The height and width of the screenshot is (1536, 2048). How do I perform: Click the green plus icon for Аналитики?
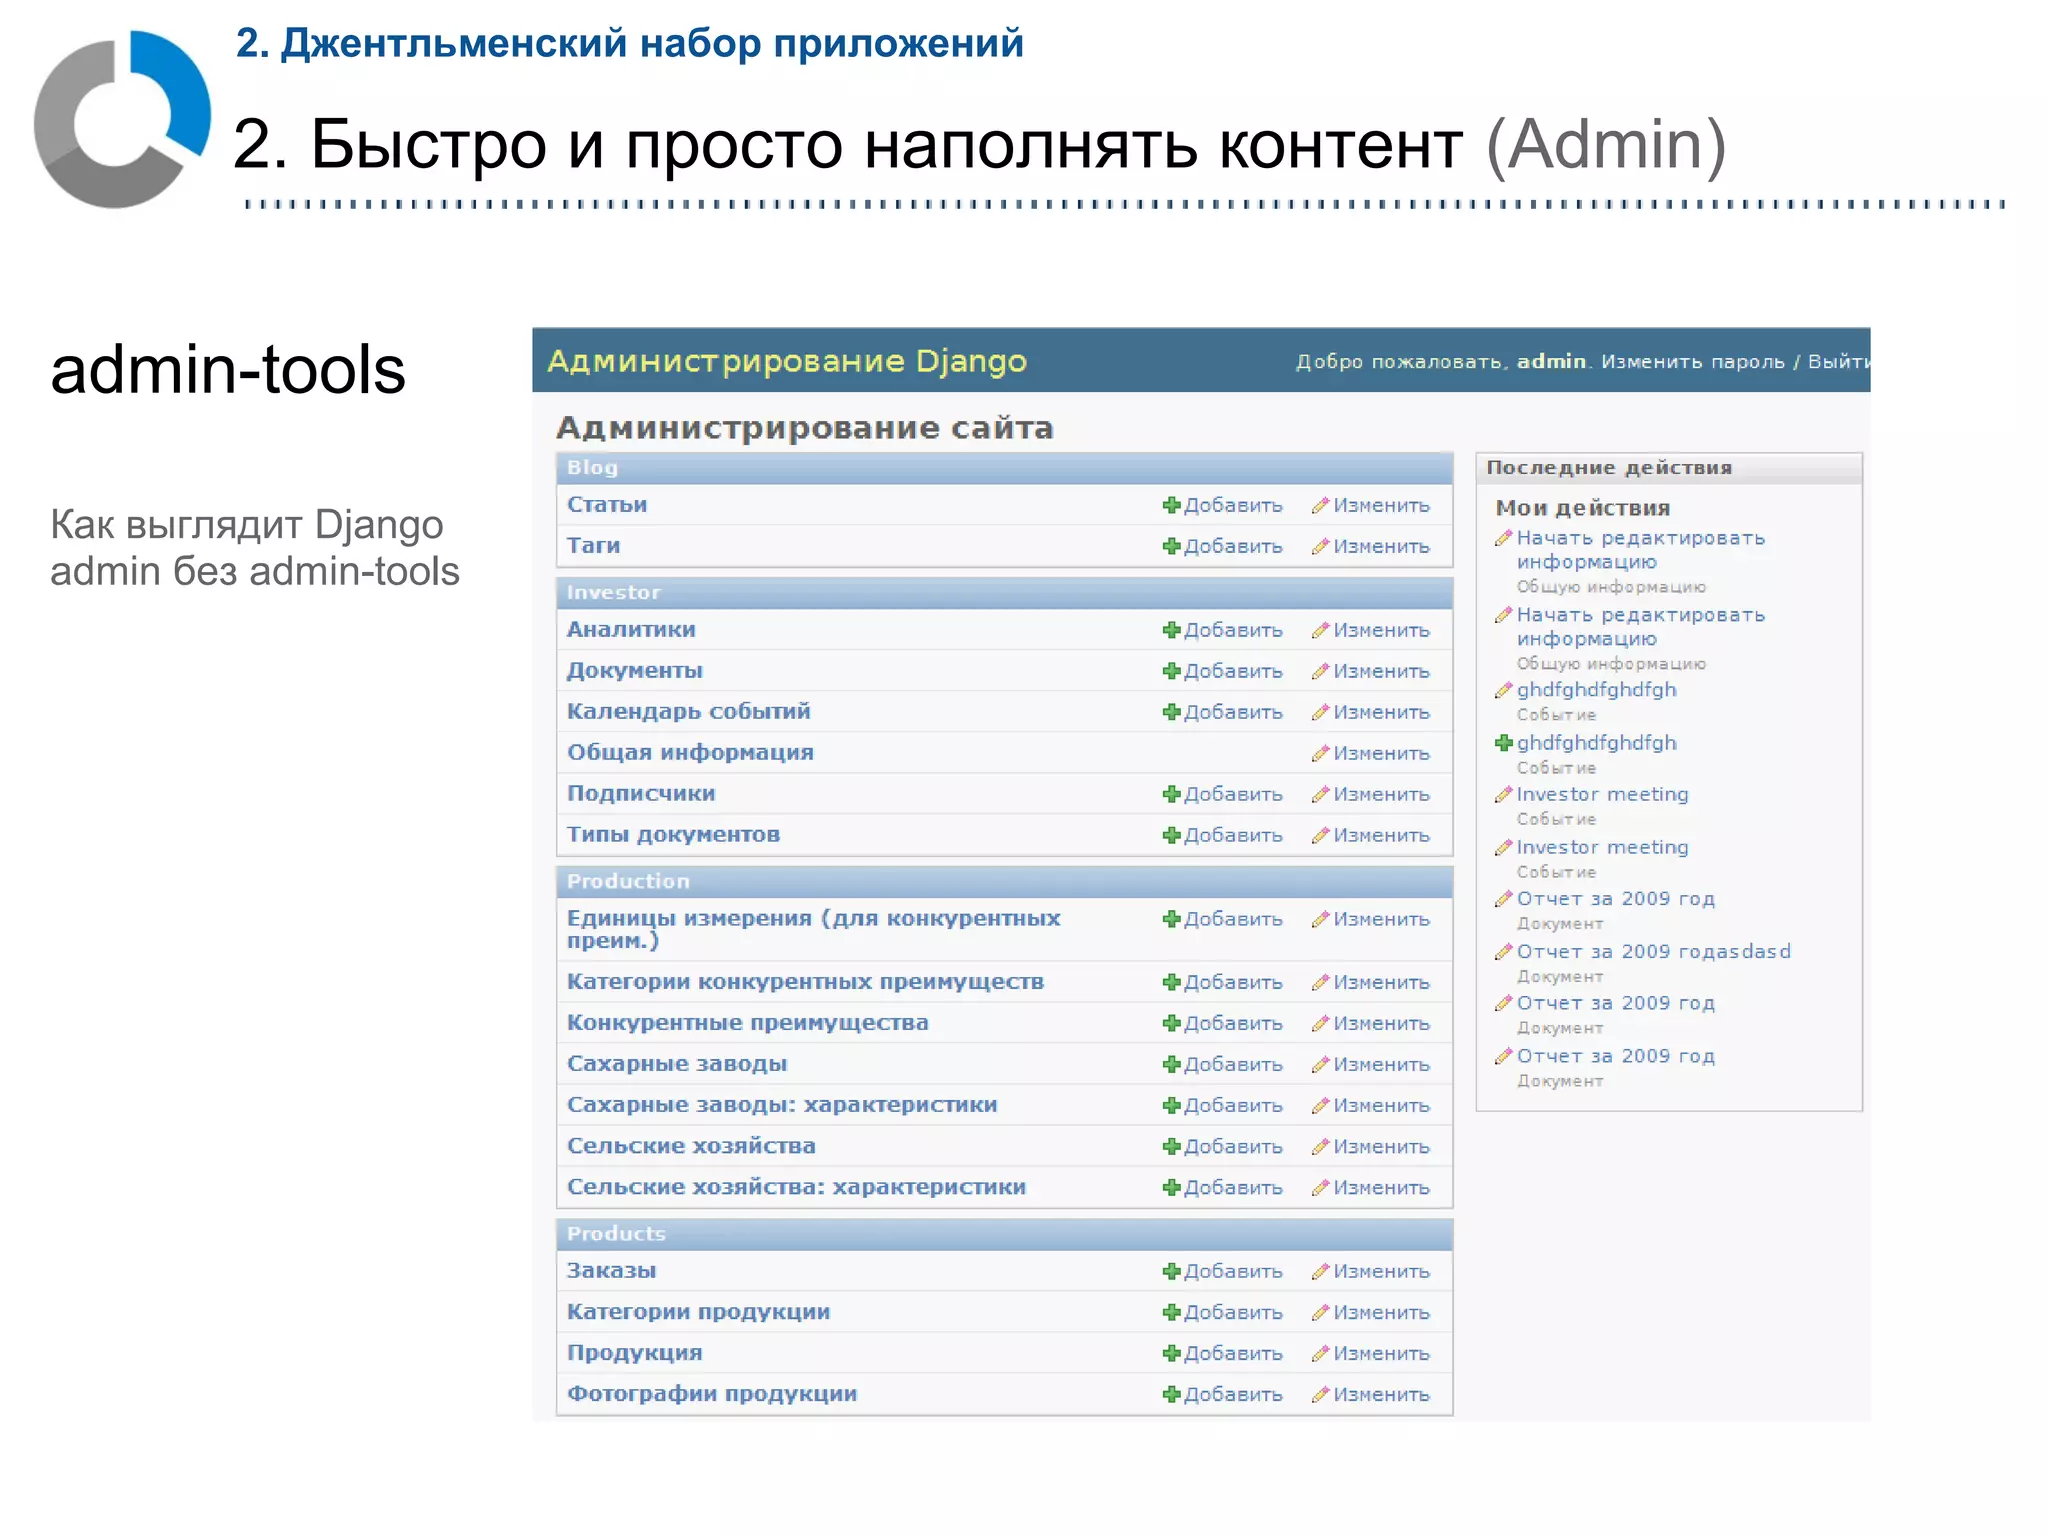[1171, 630]
